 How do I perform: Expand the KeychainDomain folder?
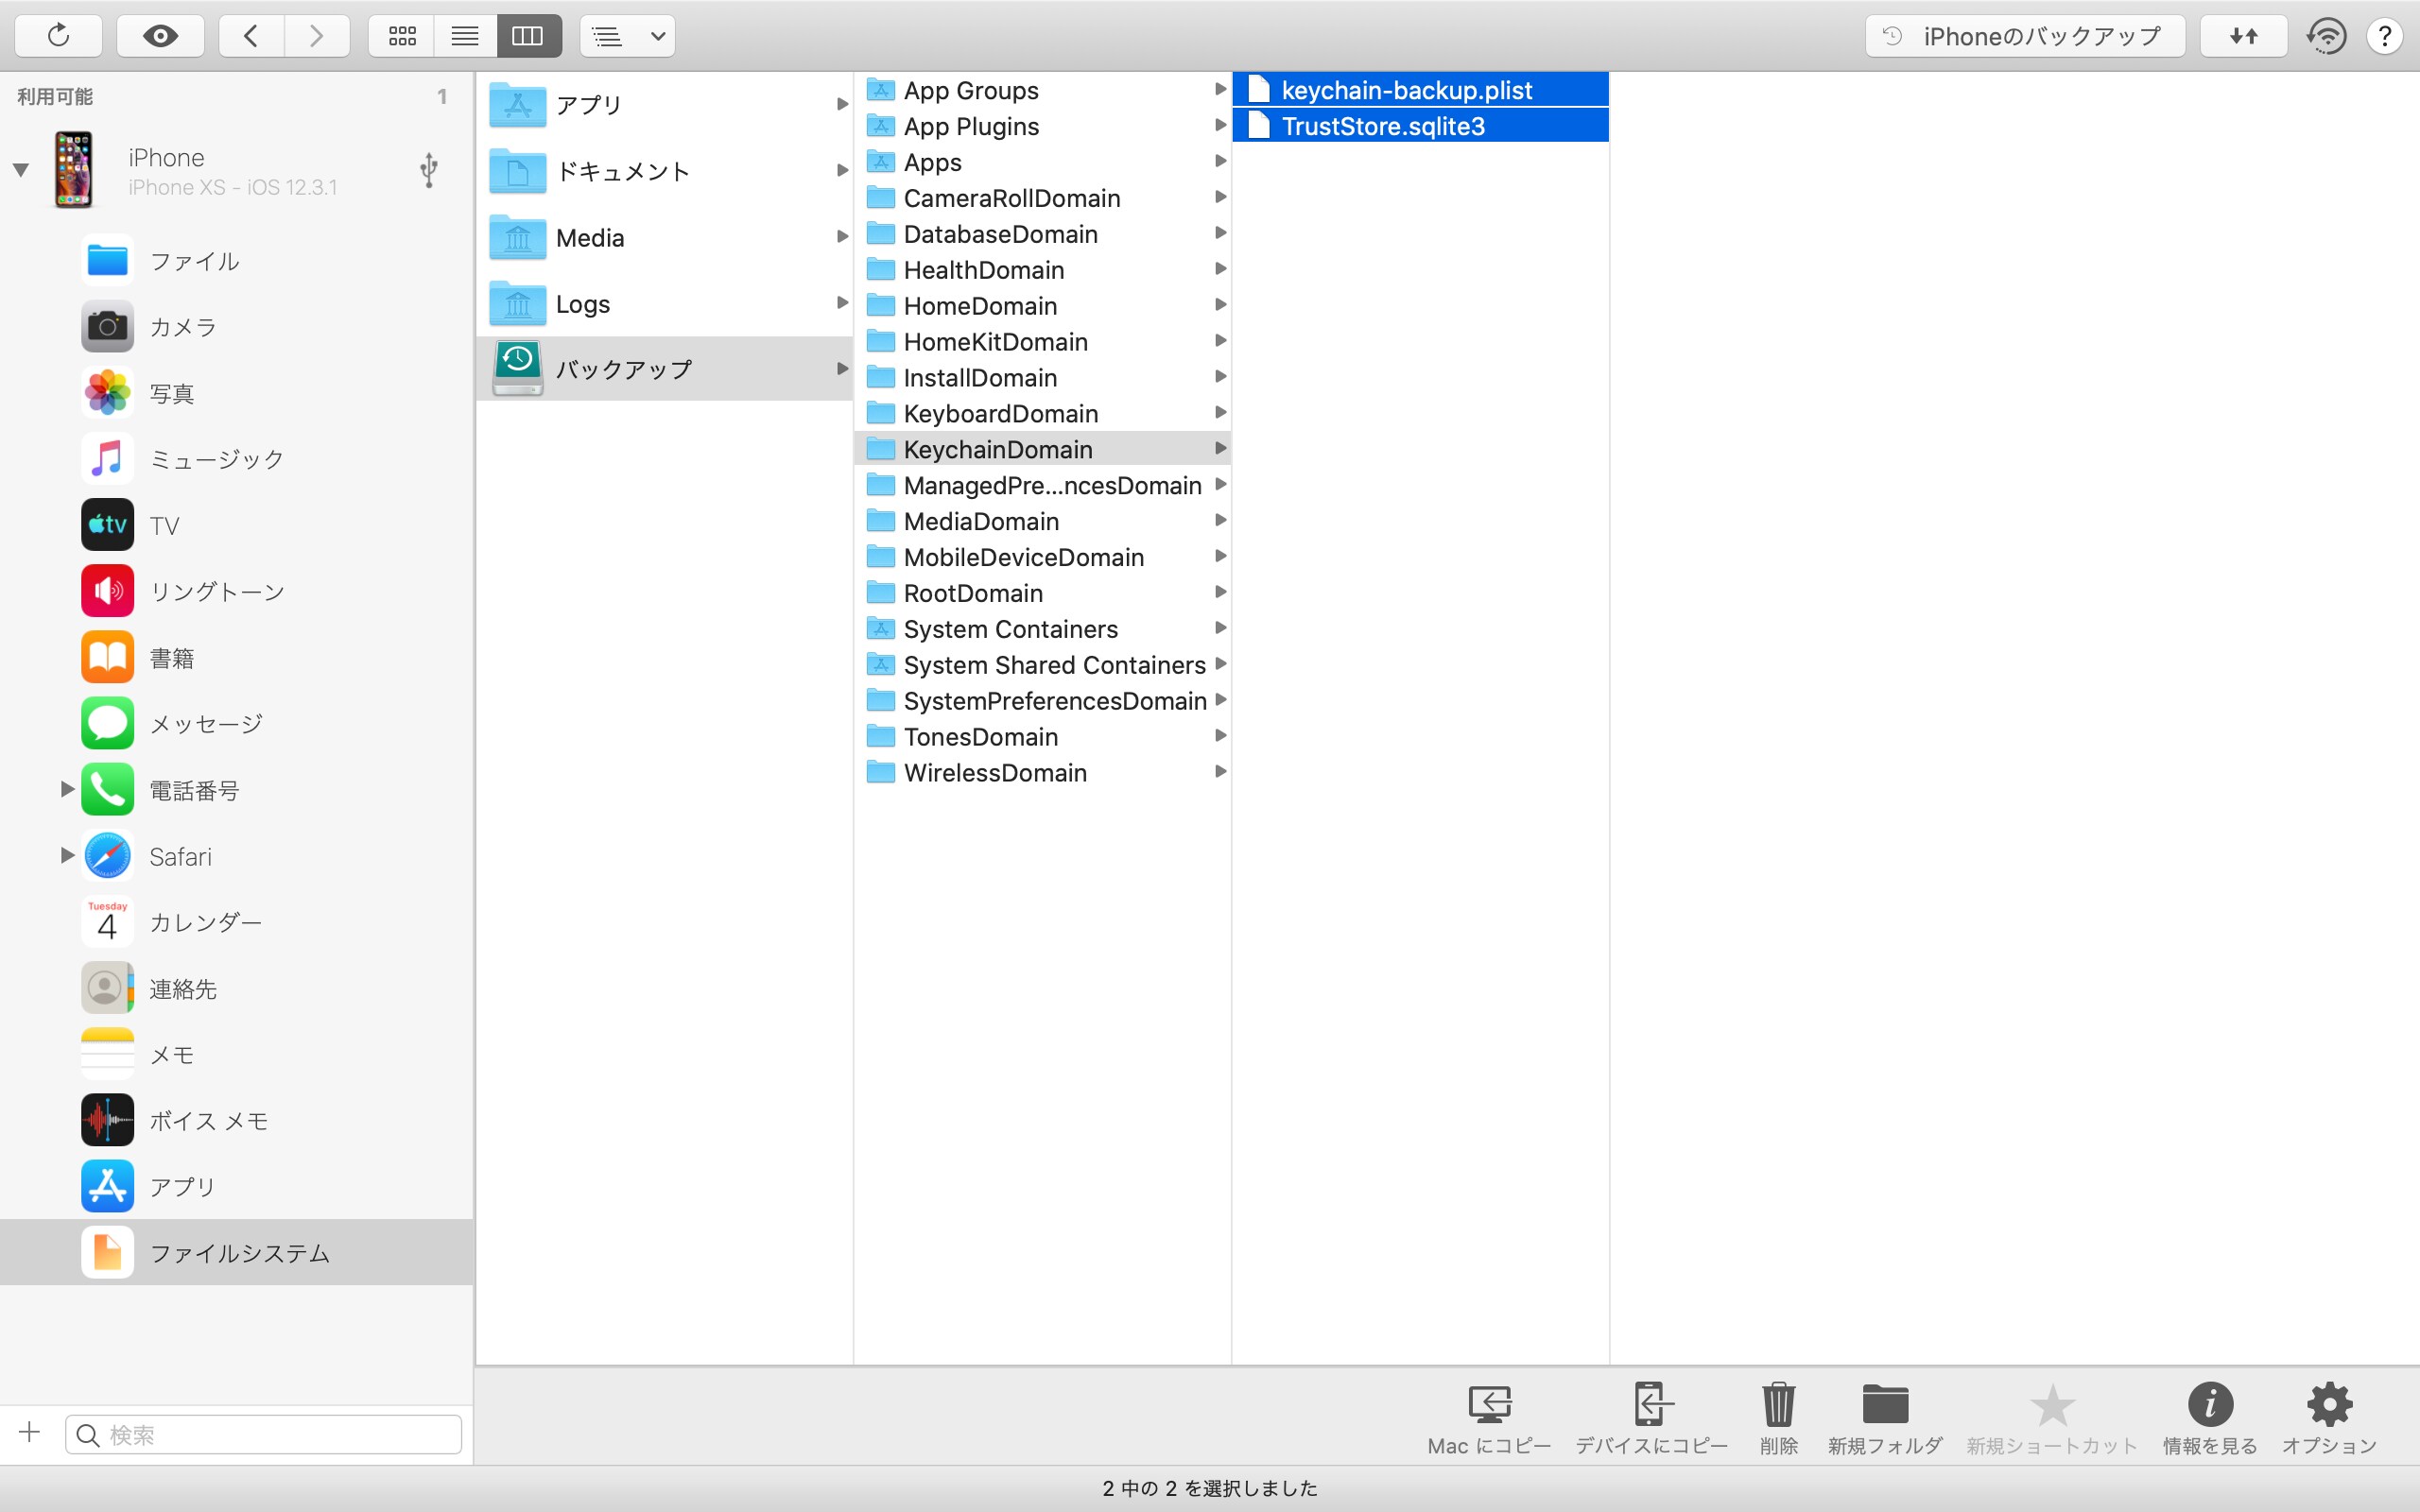[x=1219, y=450]
